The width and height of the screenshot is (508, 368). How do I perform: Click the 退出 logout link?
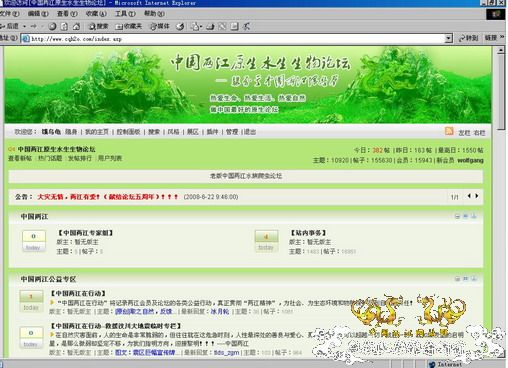250,132
